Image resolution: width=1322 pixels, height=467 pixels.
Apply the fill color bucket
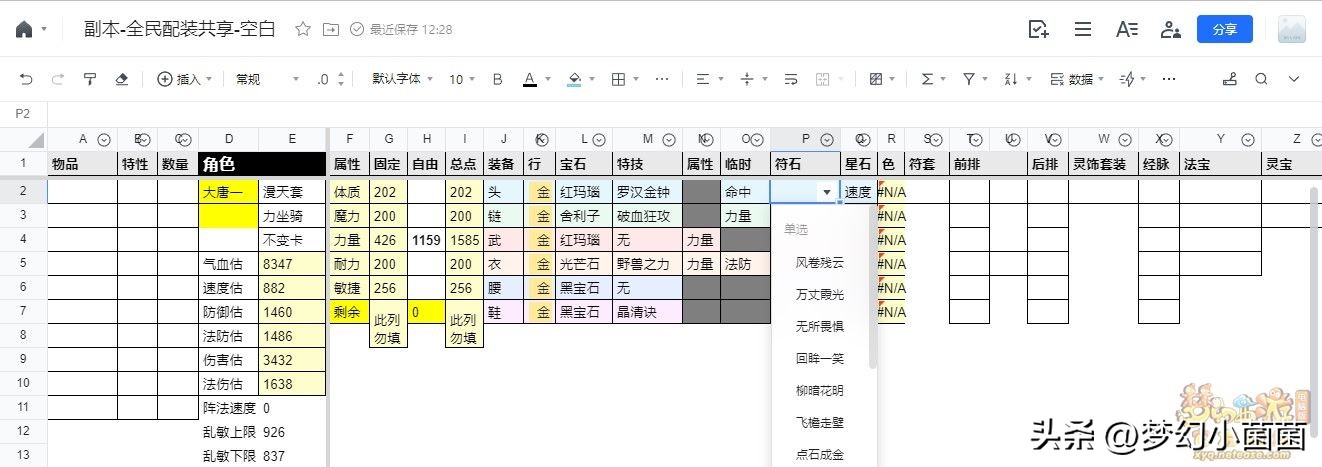pyautogui.click(x=574, y=79)
